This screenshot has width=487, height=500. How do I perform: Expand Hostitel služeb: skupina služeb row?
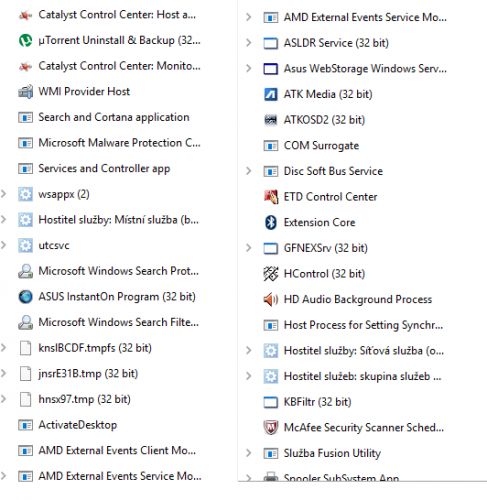[249, 376]
